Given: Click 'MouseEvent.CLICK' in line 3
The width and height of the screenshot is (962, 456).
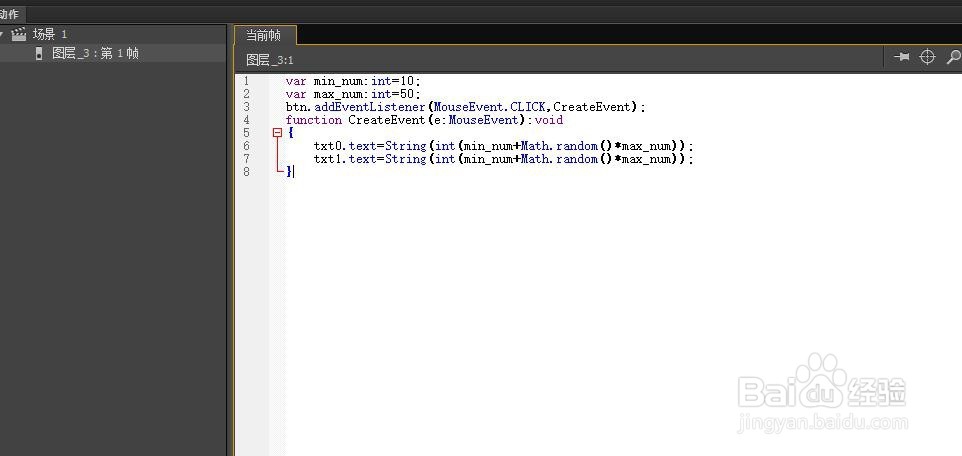Looking at the screenshot, I should 490,107.
